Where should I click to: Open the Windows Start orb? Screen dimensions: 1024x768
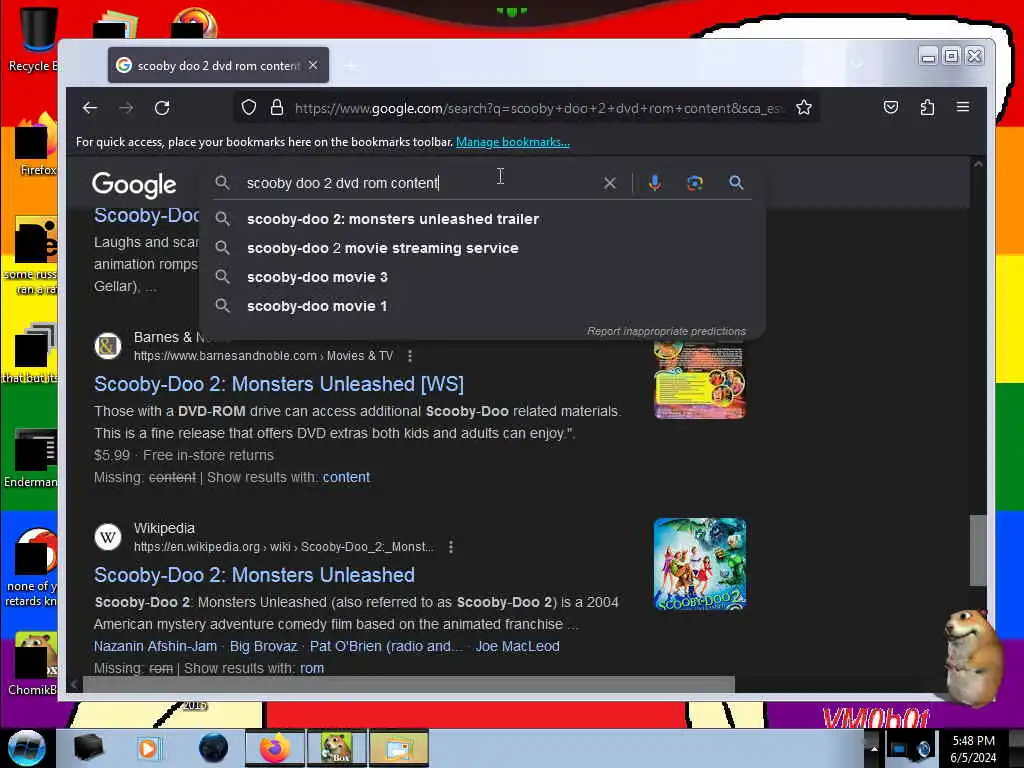tap(26, 748)
